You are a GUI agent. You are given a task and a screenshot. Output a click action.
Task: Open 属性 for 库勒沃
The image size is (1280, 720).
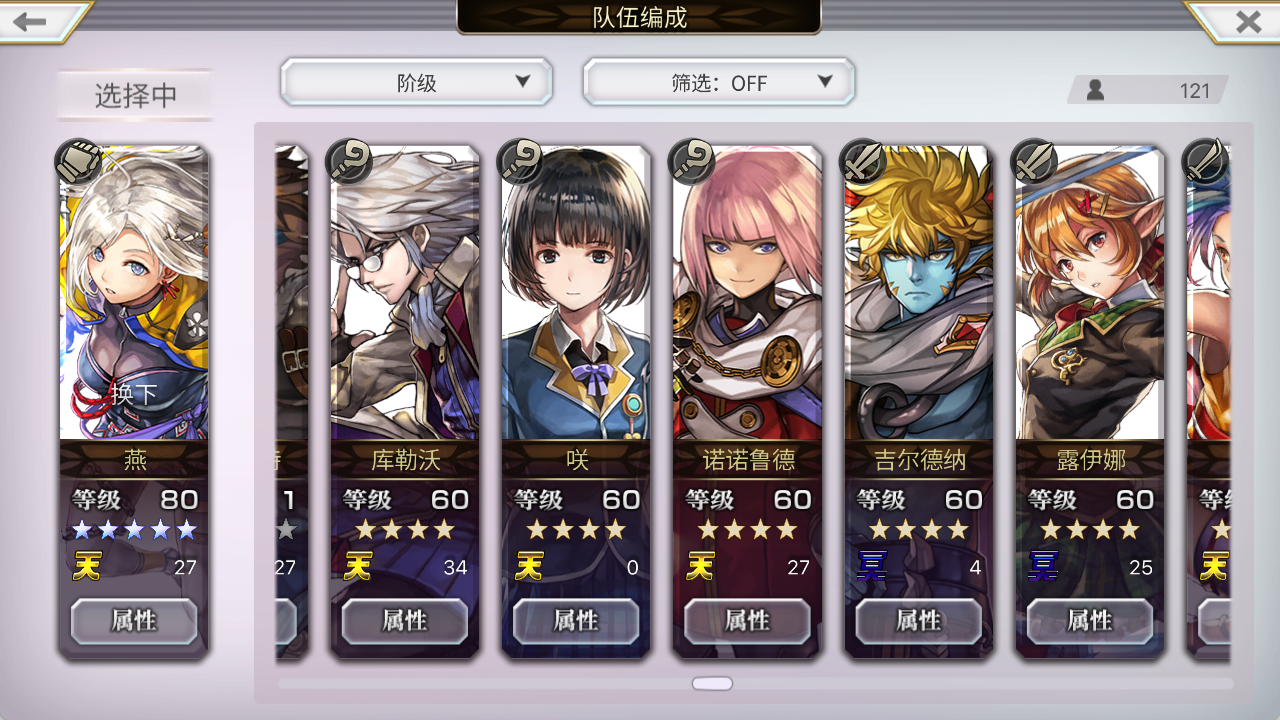click(x=405, y=621)
